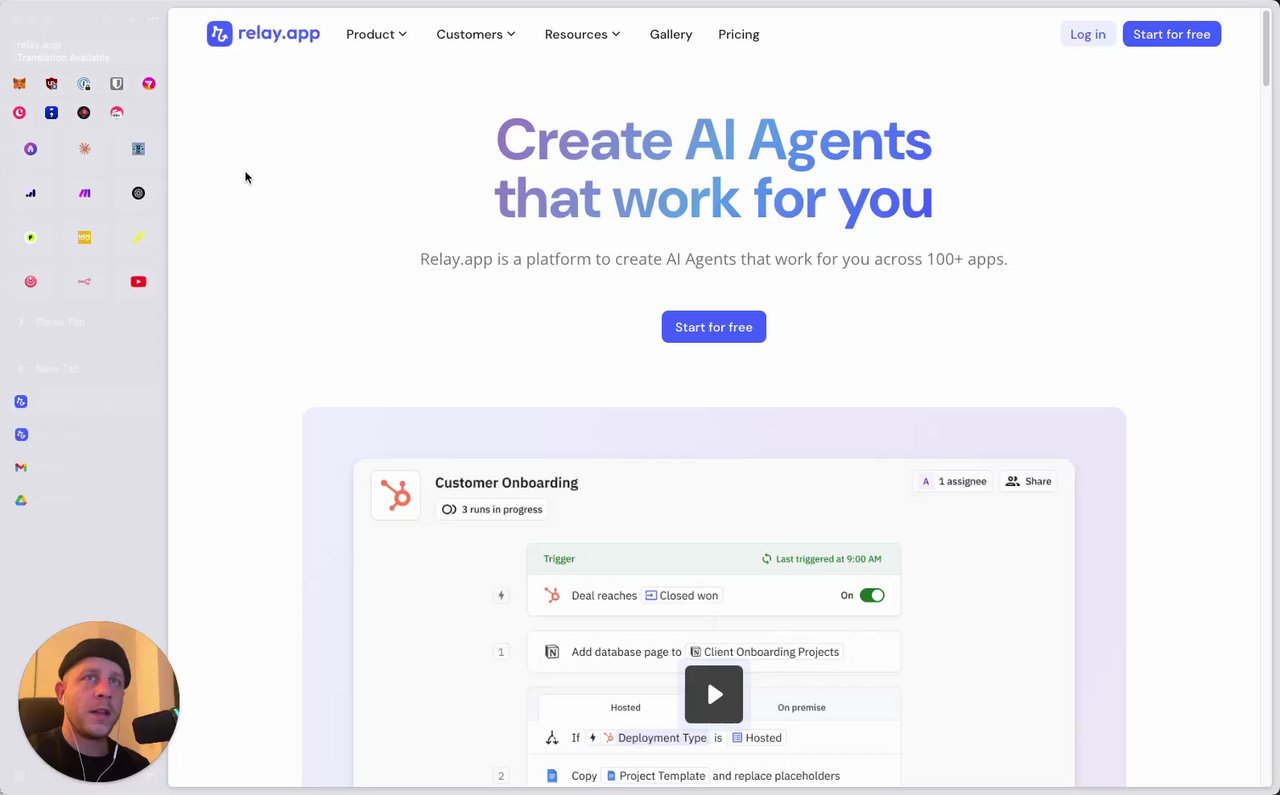Switch to the first relay.app sidebar tab
This screenshot has width=1280, height=795.
coord(21,401)
